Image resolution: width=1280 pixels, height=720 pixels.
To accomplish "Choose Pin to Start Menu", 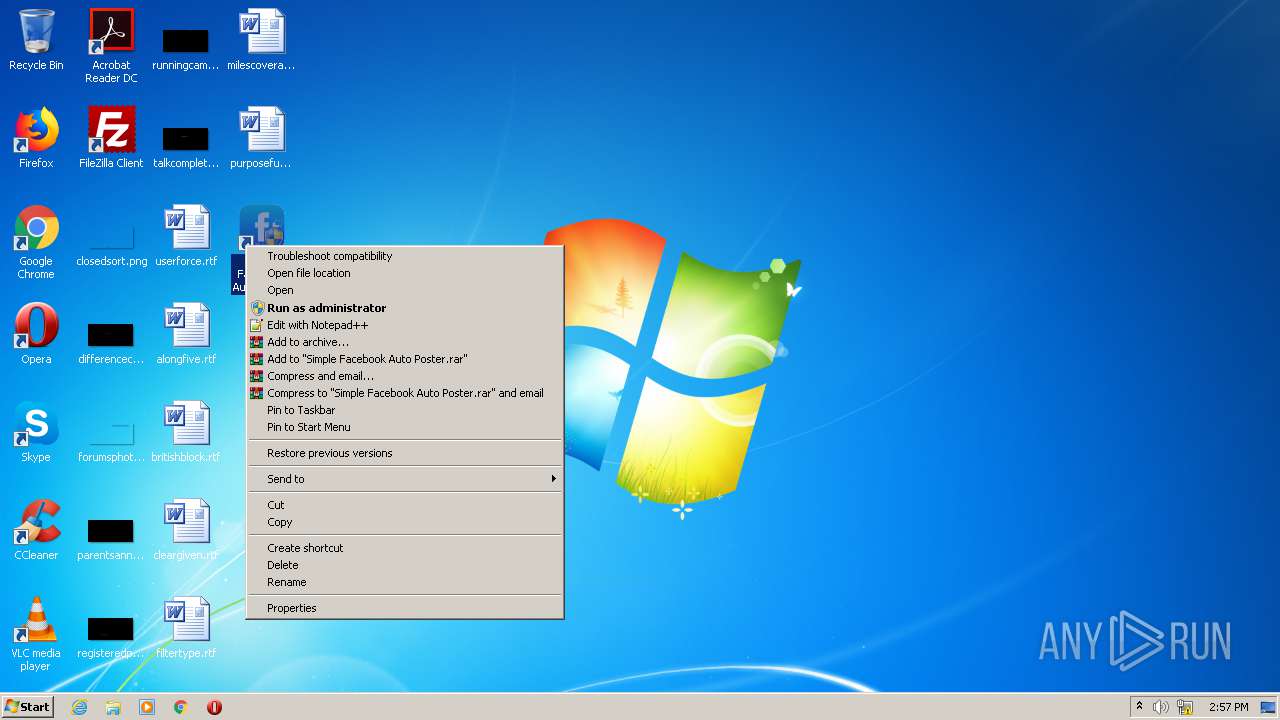I will pos(405,427).
